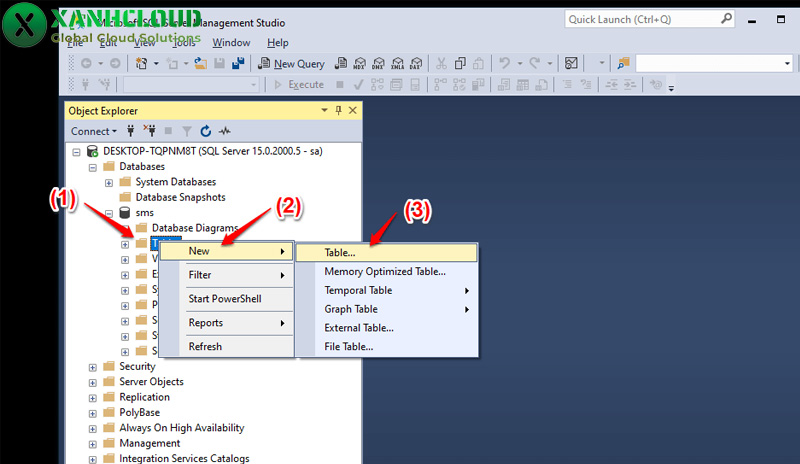Close the Object Explorer panel
Image resolution: width=800 pixels, height=464 pixels.
pyautogui.click(x=353, y=110)
